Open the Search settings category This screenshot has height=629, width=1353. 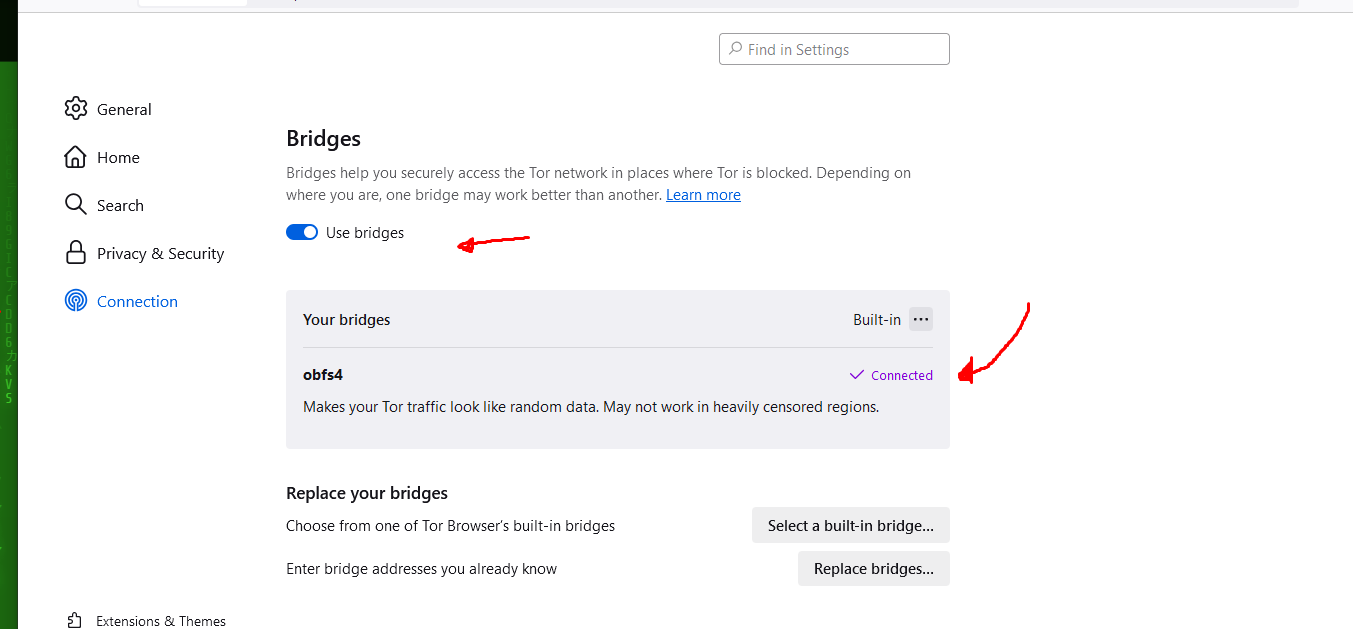click(x=105, y=205)
